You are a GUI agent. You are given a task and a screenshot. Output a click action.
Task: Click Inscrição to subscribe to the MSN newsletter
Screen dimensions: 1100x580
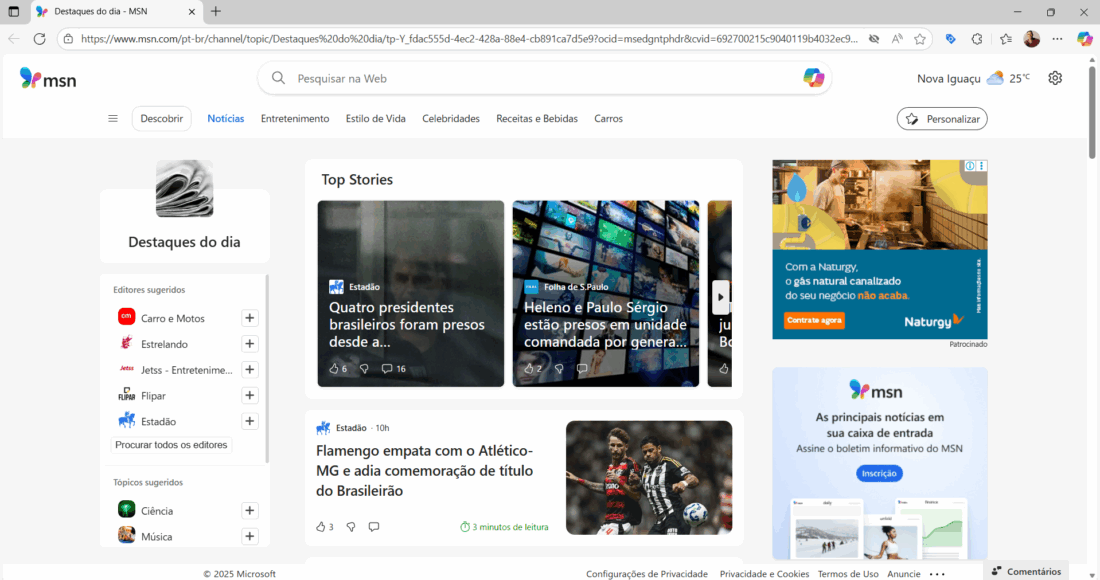(x=879, y=473)
